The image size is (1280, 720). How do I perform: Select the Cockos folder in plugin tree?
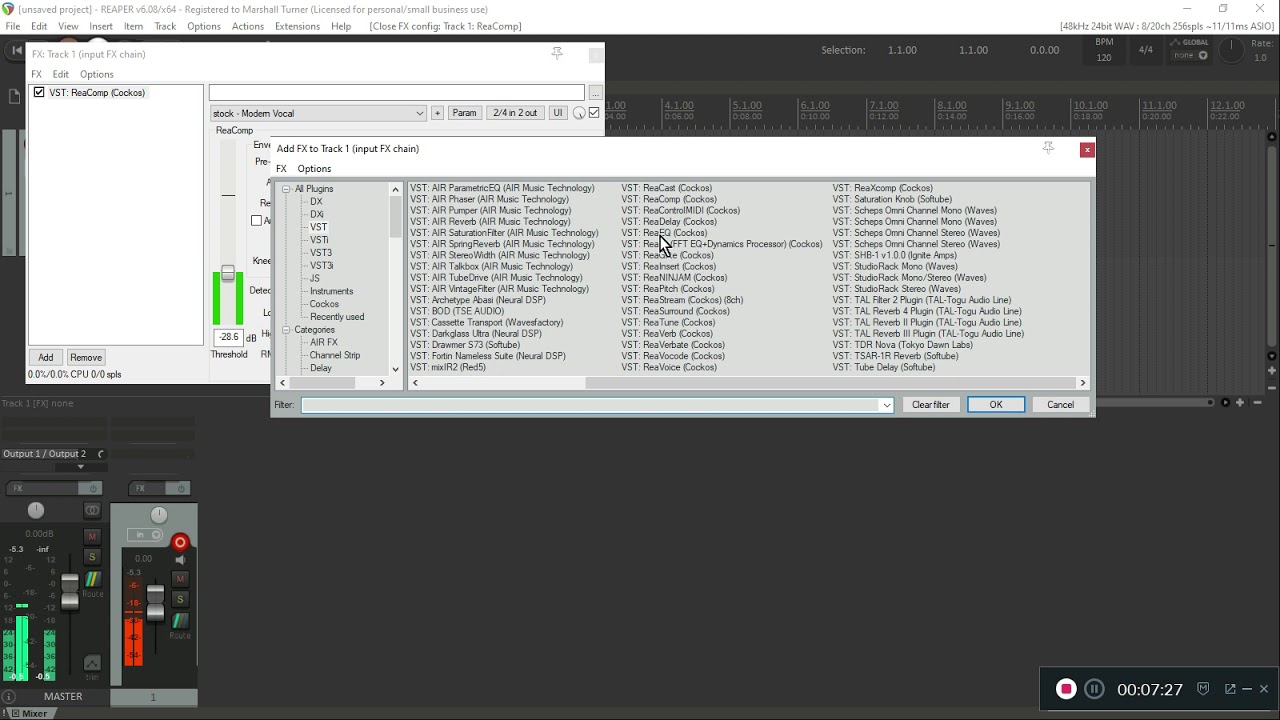point(324,304)
